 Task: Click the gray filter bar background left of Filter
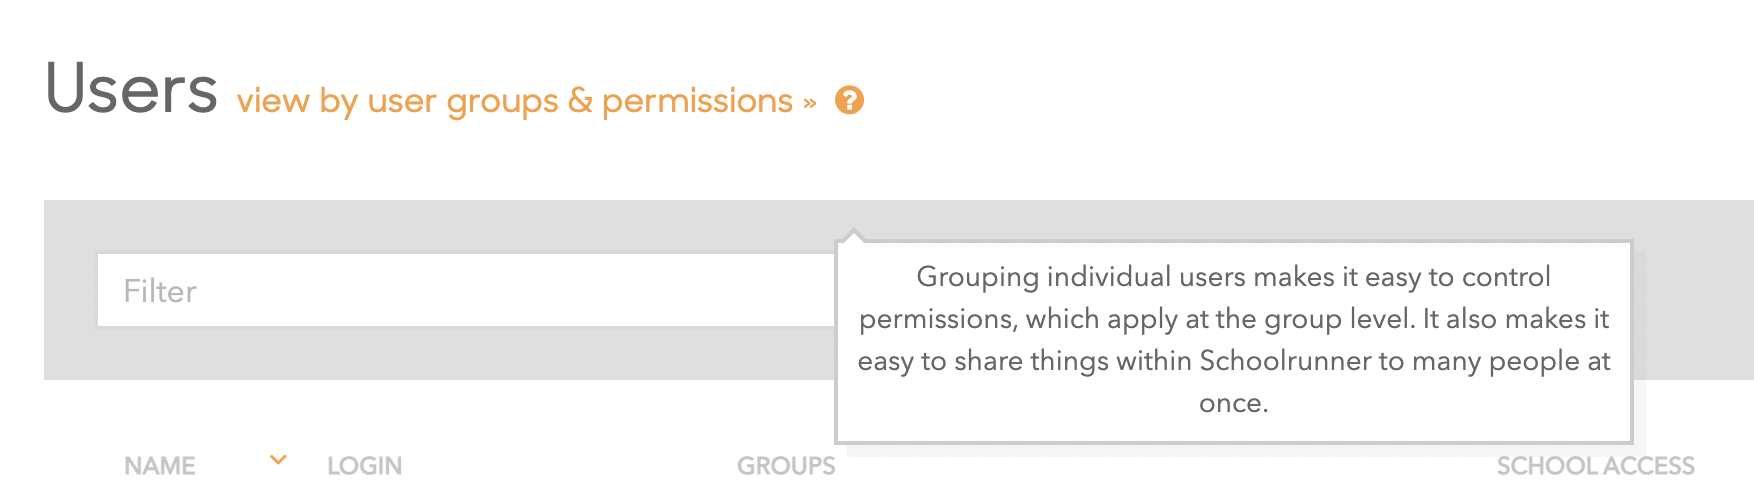pyautogui.click(x=69, y=290)
